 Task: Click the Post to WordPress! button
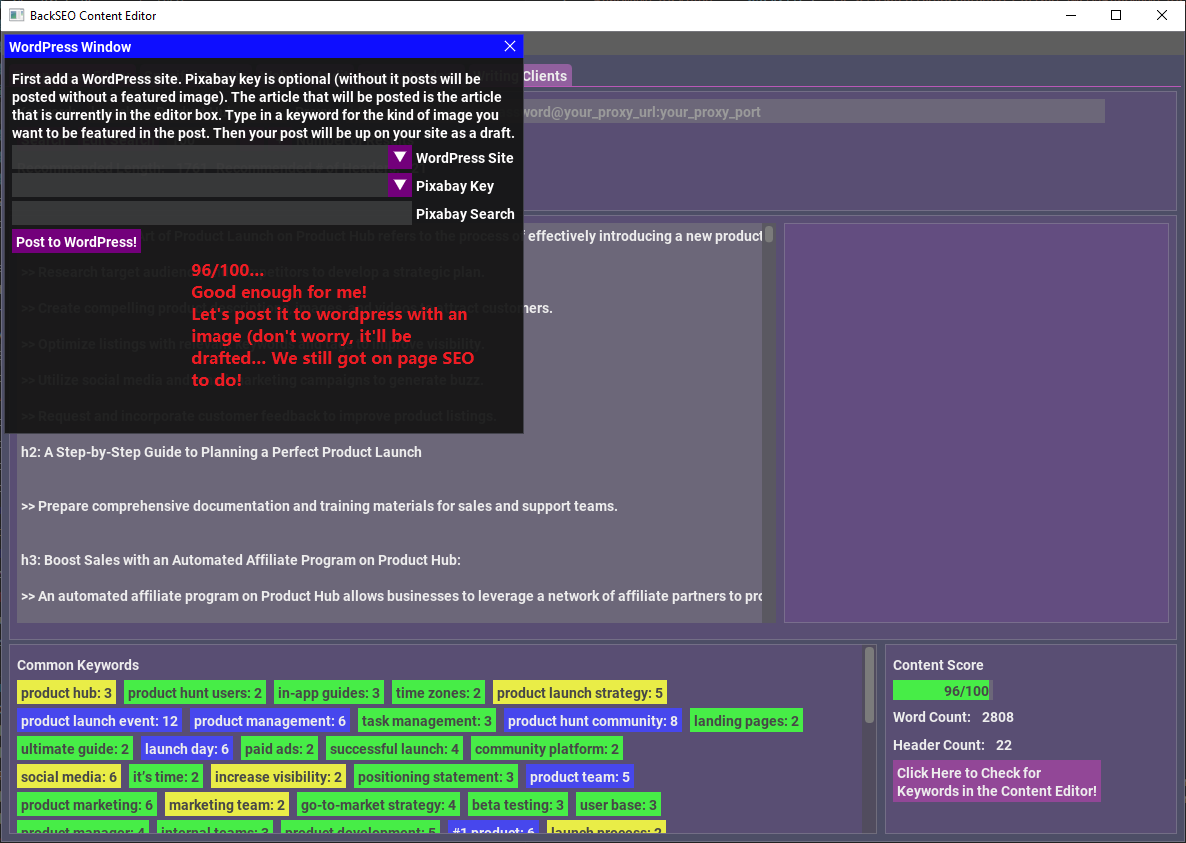click(x=76, y=242)
